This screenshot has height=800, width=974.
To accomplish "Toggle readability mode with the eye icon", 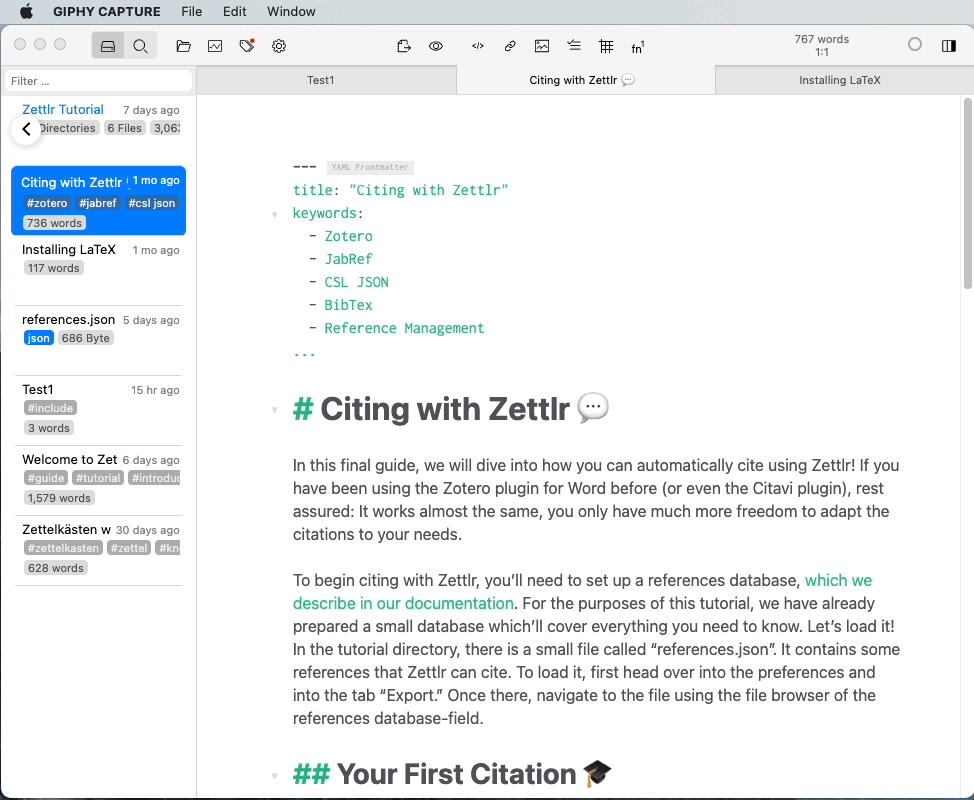I will pos(435,45).
